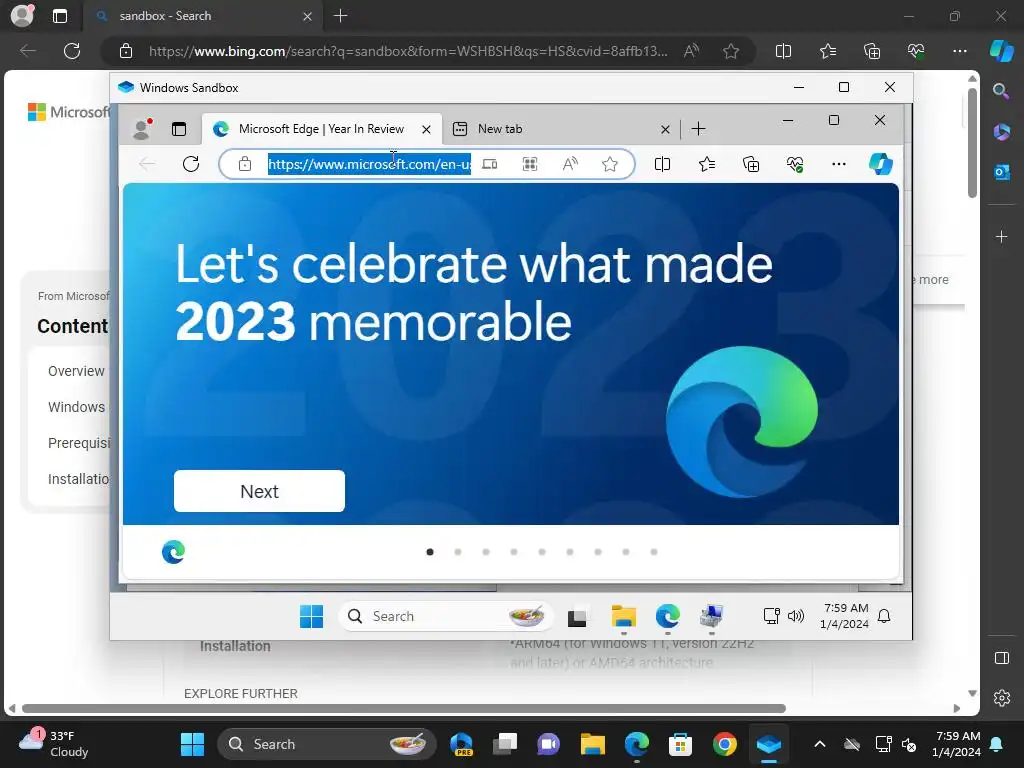Open tab actions menu in Sandbox Edge
This screenshot has height=768, width=1024.
point(179,129)
